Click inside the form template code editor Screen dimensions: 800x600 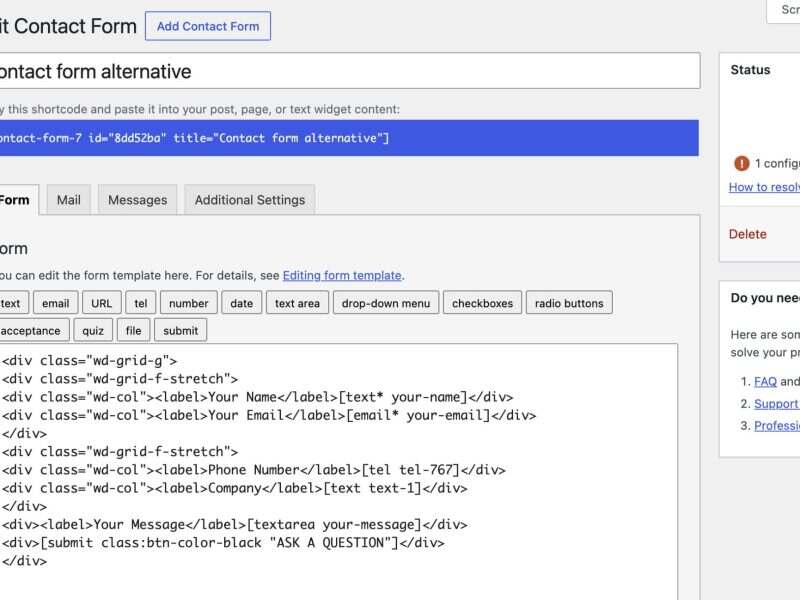pos(339,471)
